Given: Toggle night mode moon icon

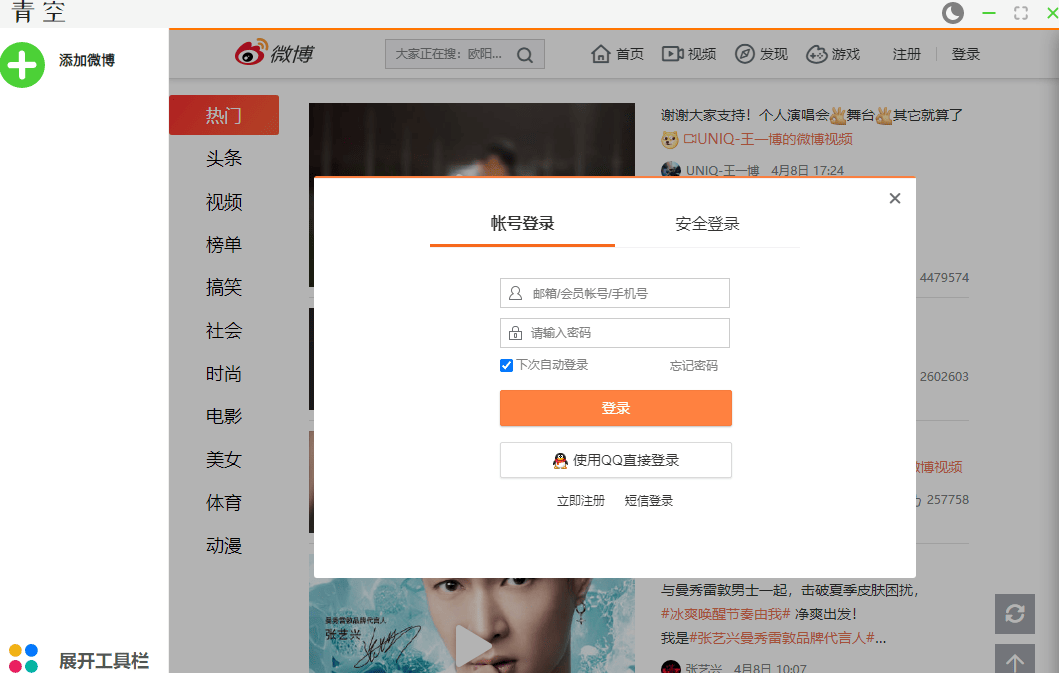Looking at the screenshot, I should [x=952, y=13].
